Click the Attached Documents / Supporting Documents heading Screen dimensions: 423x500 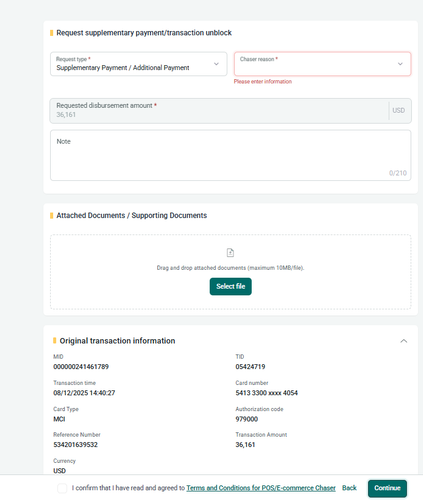(x=132, y=216)
